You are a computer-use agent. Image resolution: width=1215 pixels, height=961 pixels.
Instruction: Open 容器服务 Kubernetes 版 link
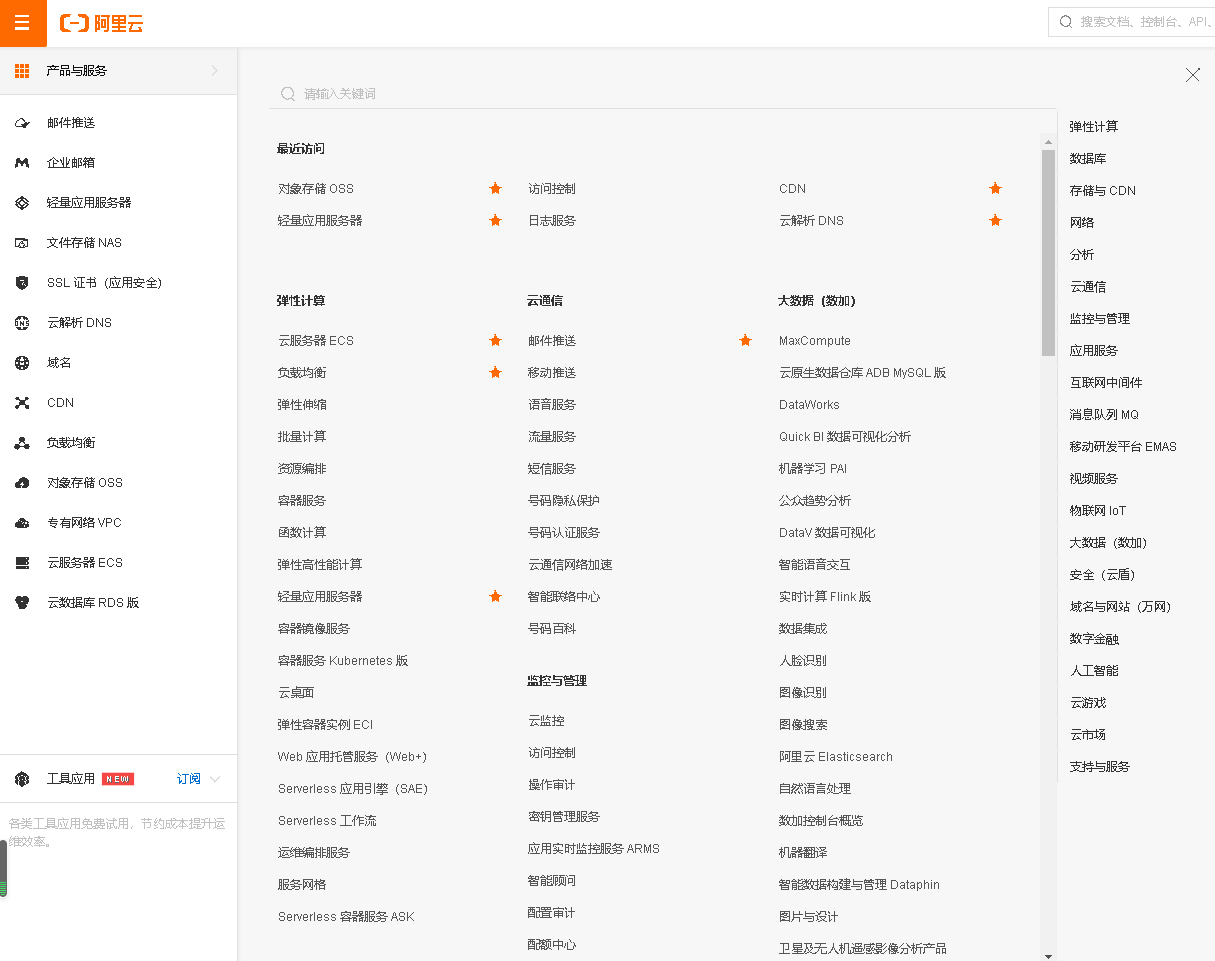point(343,661)
